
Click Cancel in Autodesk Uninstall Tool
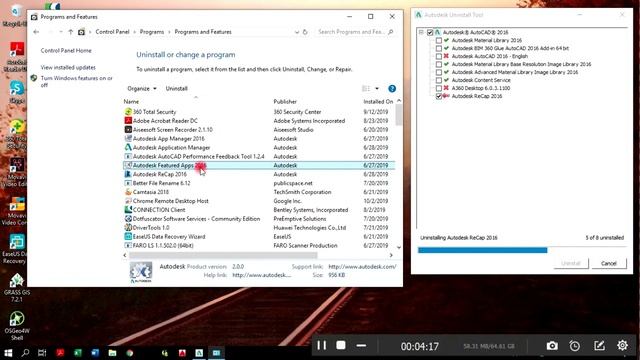coord(608,263)
